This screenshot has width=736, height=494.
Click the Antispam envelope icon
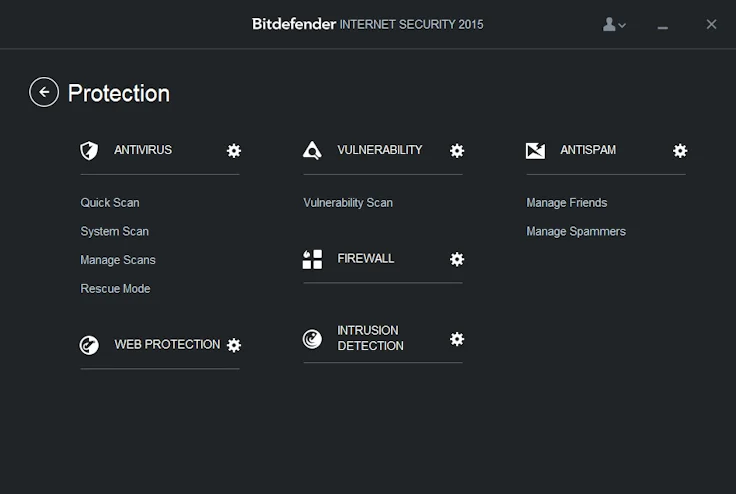(536, 151)
